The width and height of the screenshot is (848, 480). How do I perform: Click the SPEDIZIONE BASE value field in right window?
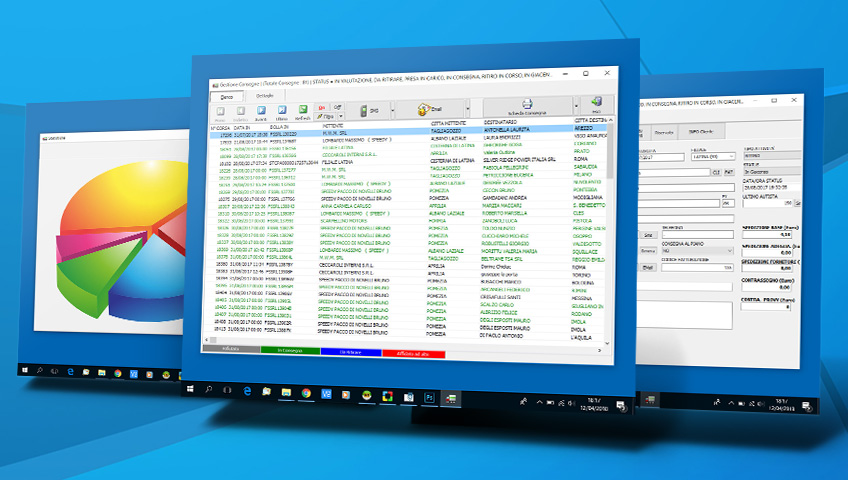tap(767, 235)
